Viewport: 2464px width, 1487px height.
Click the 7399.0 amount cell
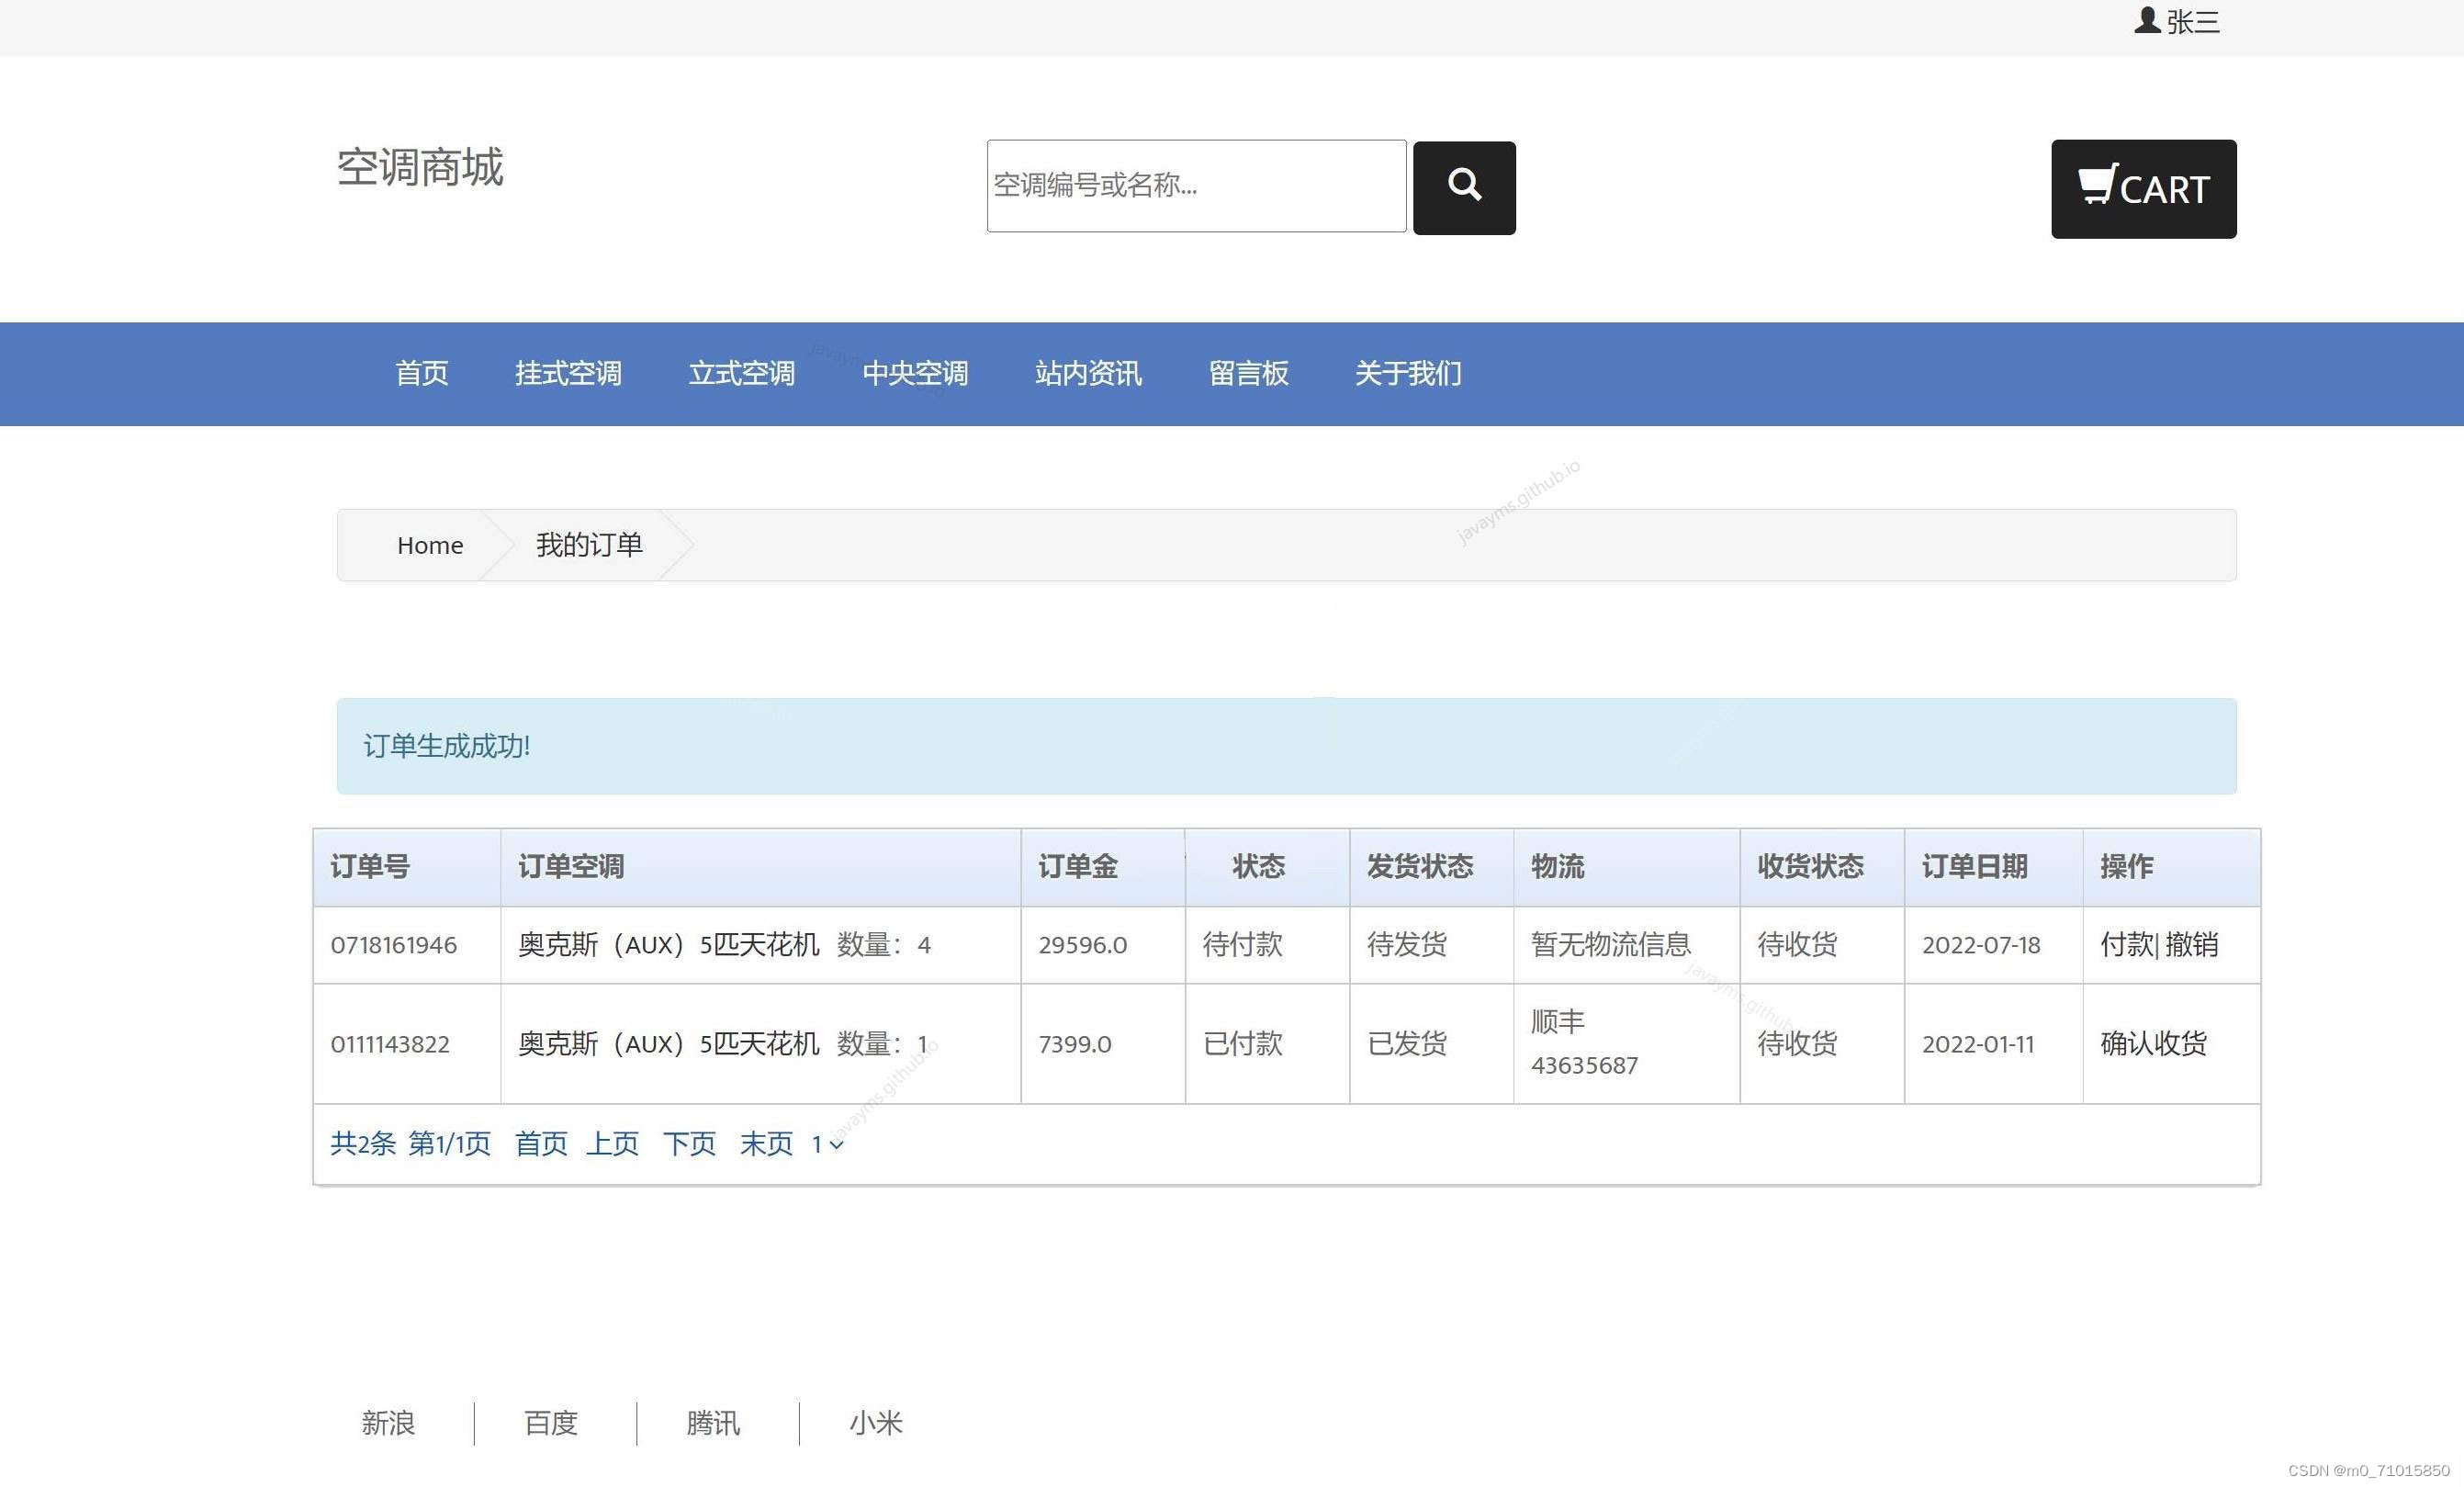[x=1102, y=1044]
